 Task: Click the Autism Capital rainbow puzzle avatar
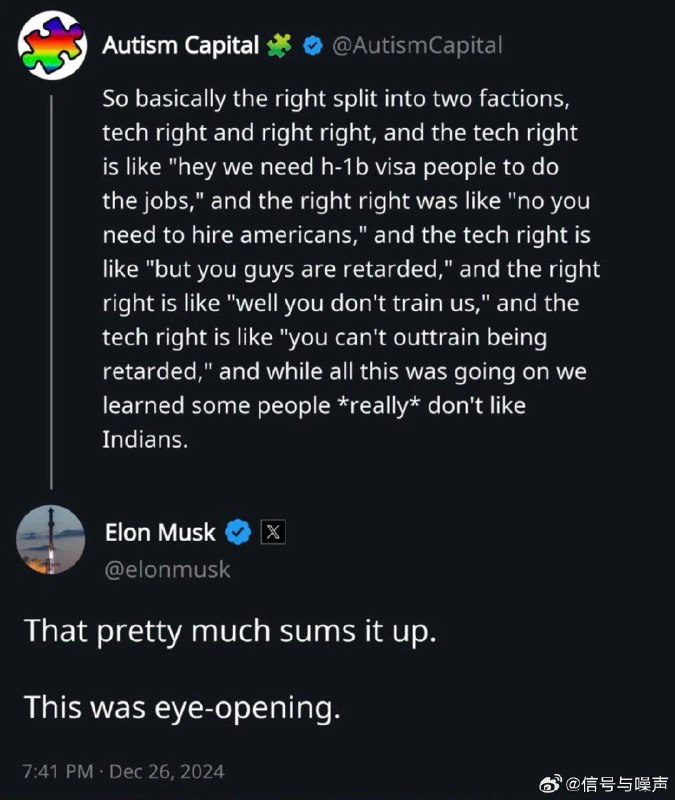(51, 46)
